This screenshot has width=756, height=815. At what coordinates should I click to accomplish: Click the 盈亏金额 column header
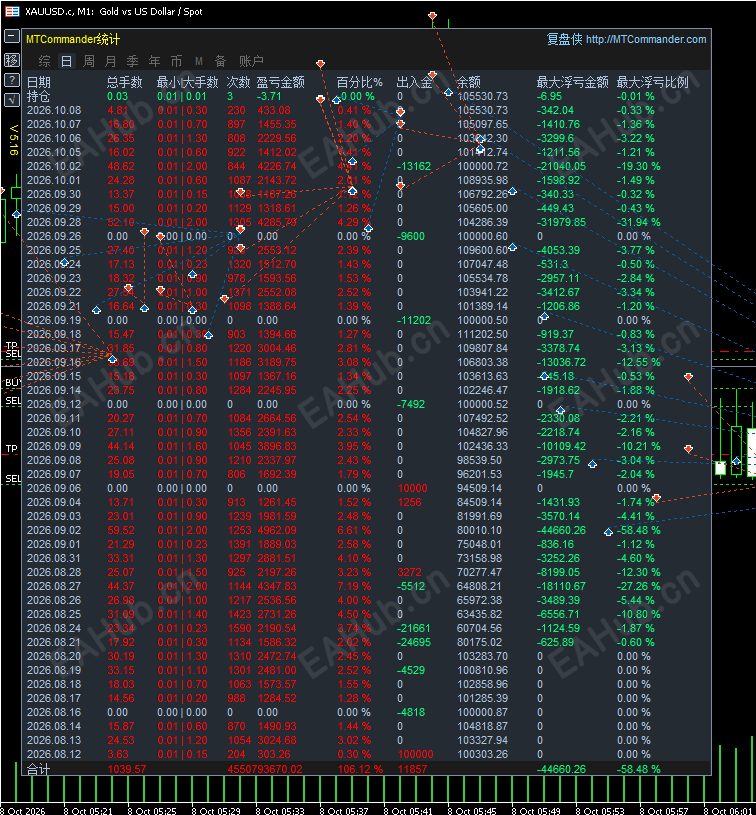(x=280, y=82)
